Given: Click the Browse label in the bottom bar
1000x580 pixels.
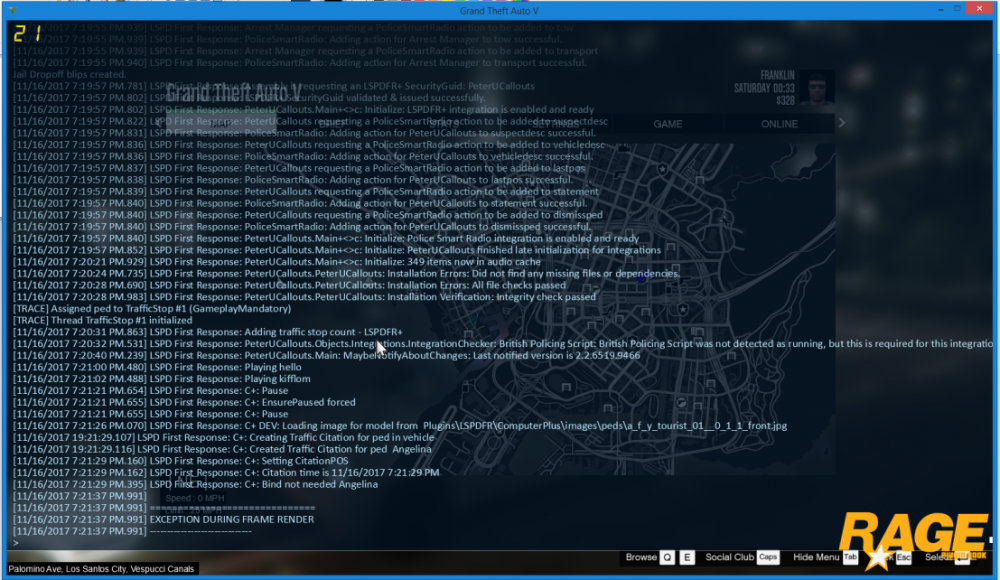Looking at the screenshot, I should [x=641, y=557].
